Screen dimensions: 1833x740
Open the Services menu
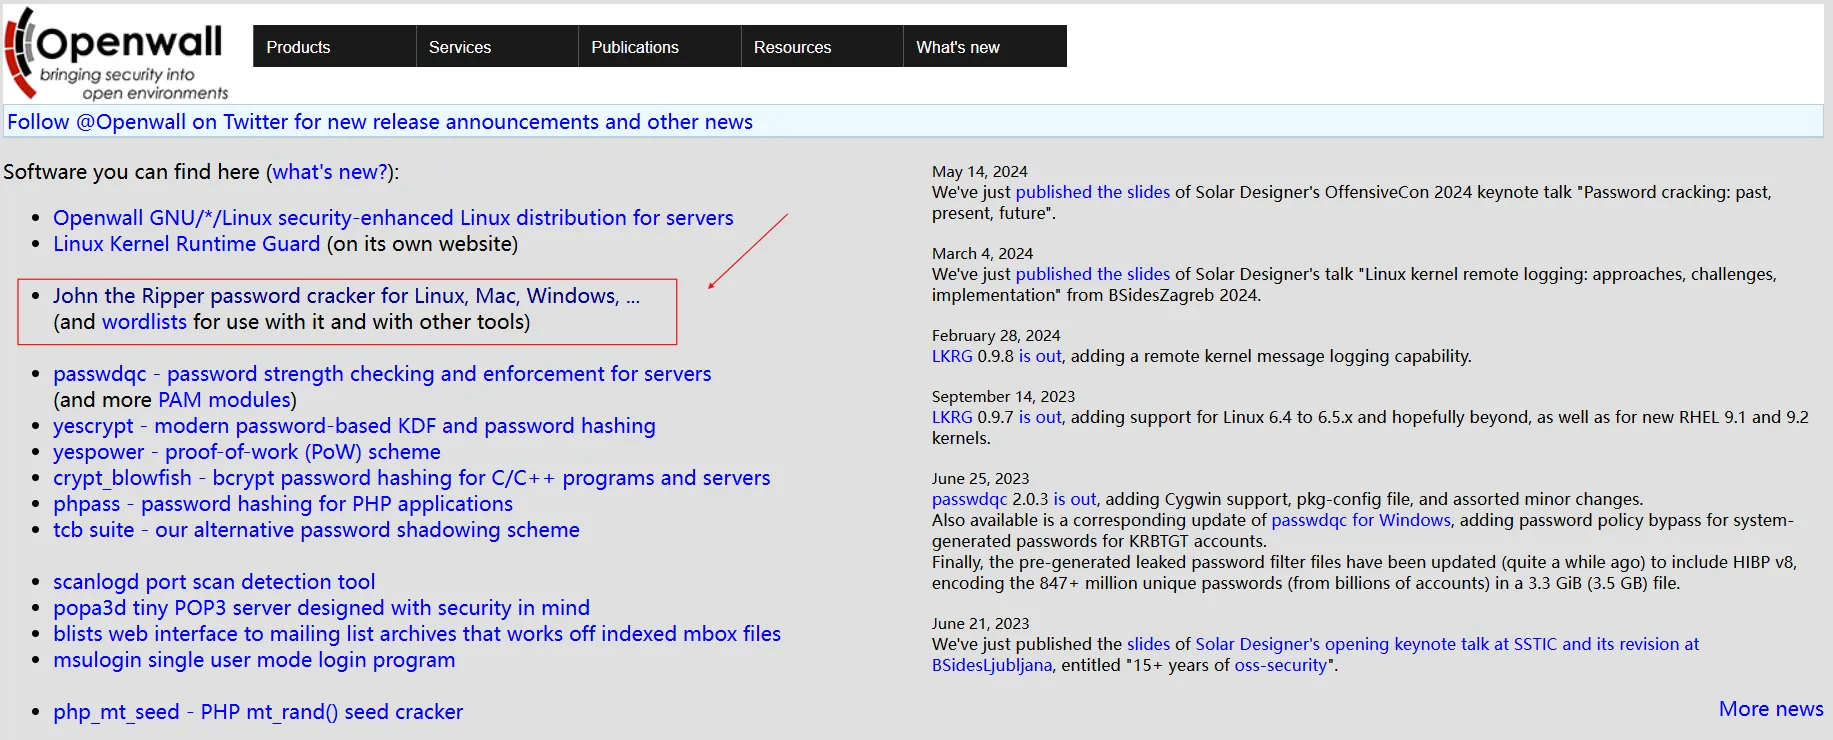pyautogui.click(x=460, y=47)
